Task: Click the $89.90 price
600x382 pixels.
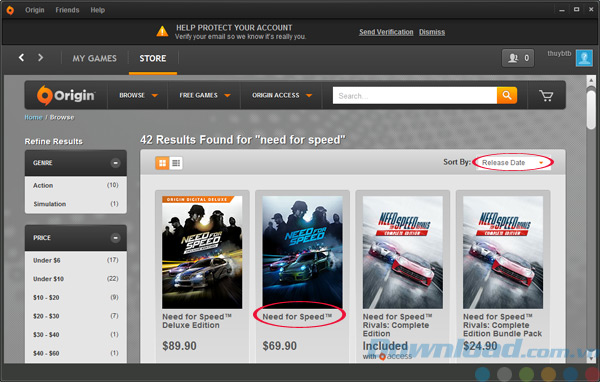Action: click(x=179, y=346)
